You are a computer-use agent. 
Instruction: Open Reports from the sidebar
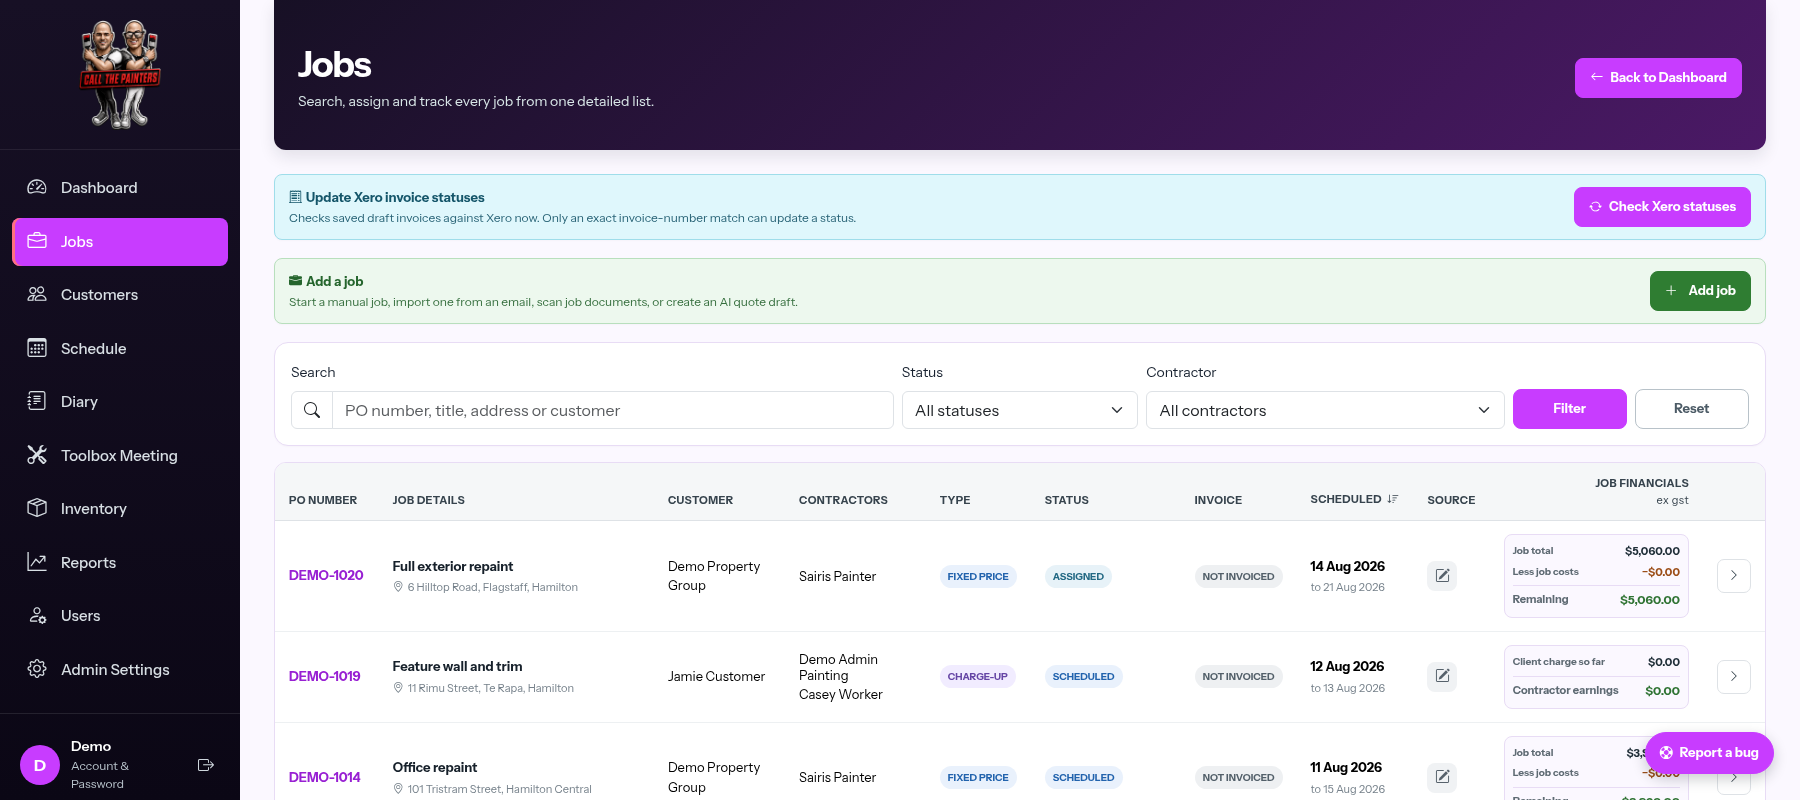coord(120,563)
